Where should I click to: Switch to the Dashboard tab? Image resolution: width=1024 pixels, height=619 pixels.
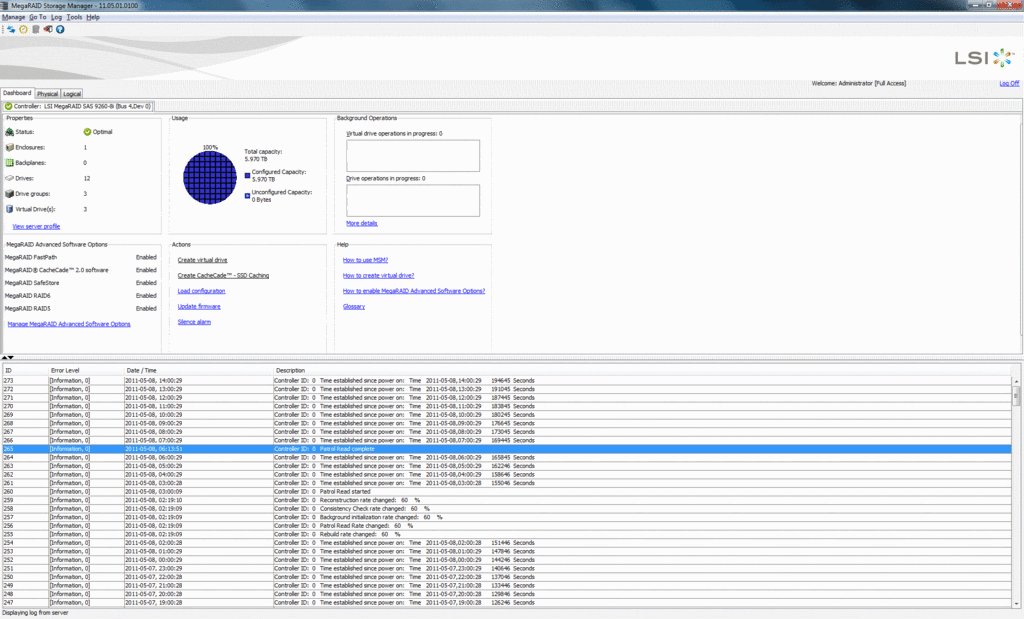[x=17, y=93]
